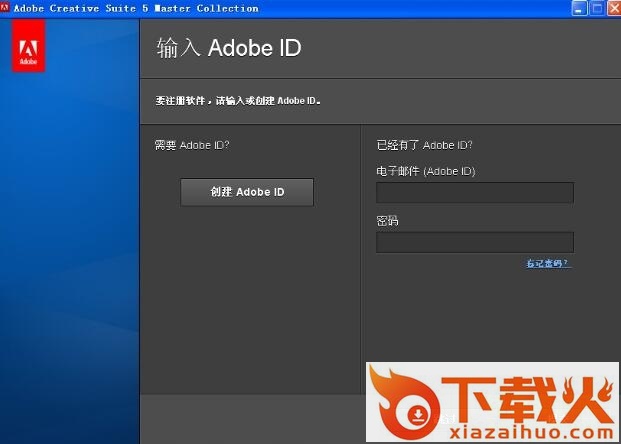Close the Adobe Creative Suite 5 window
The image size is (621, 444).
point(612,8)
